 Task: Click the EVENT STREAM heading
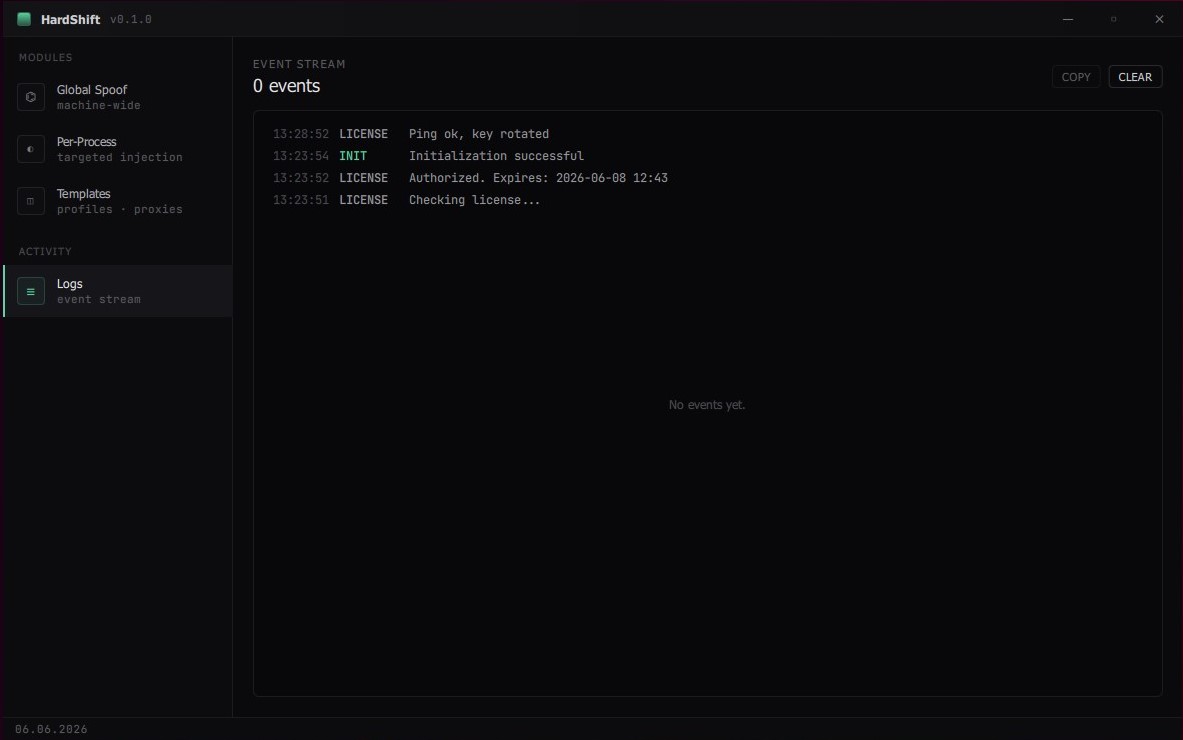pyautogui.click(x=300, y=64)
